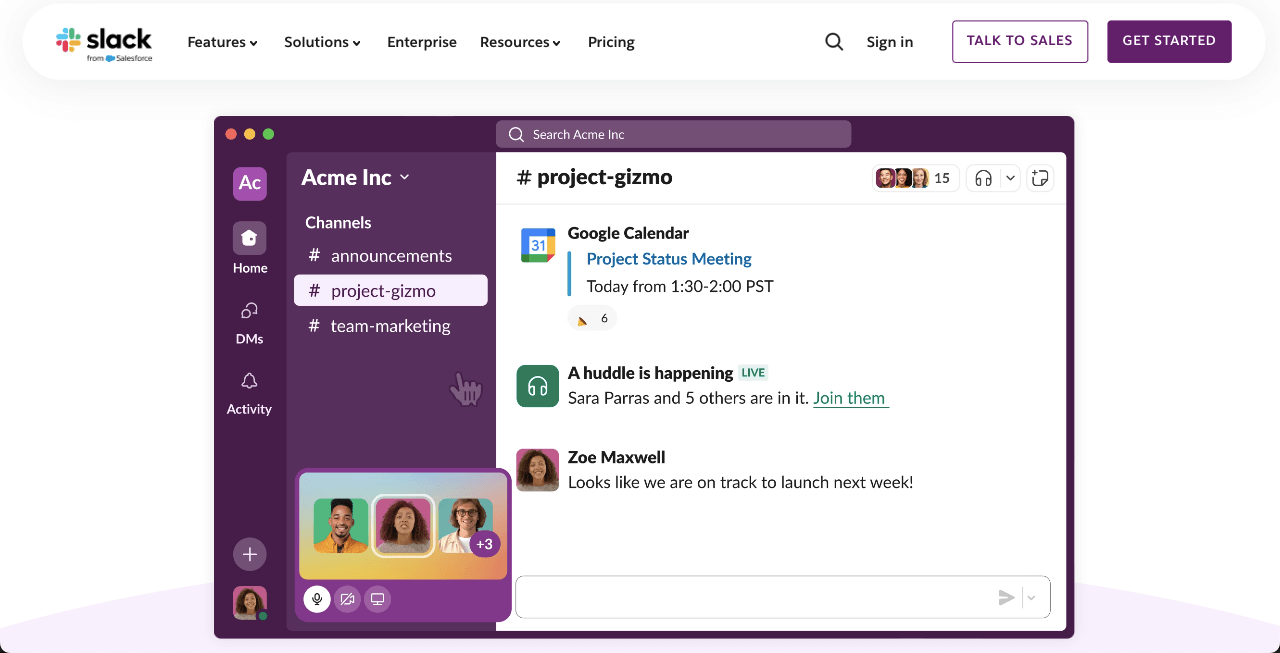Click the green huddle headphones message icon

point(538,386)
